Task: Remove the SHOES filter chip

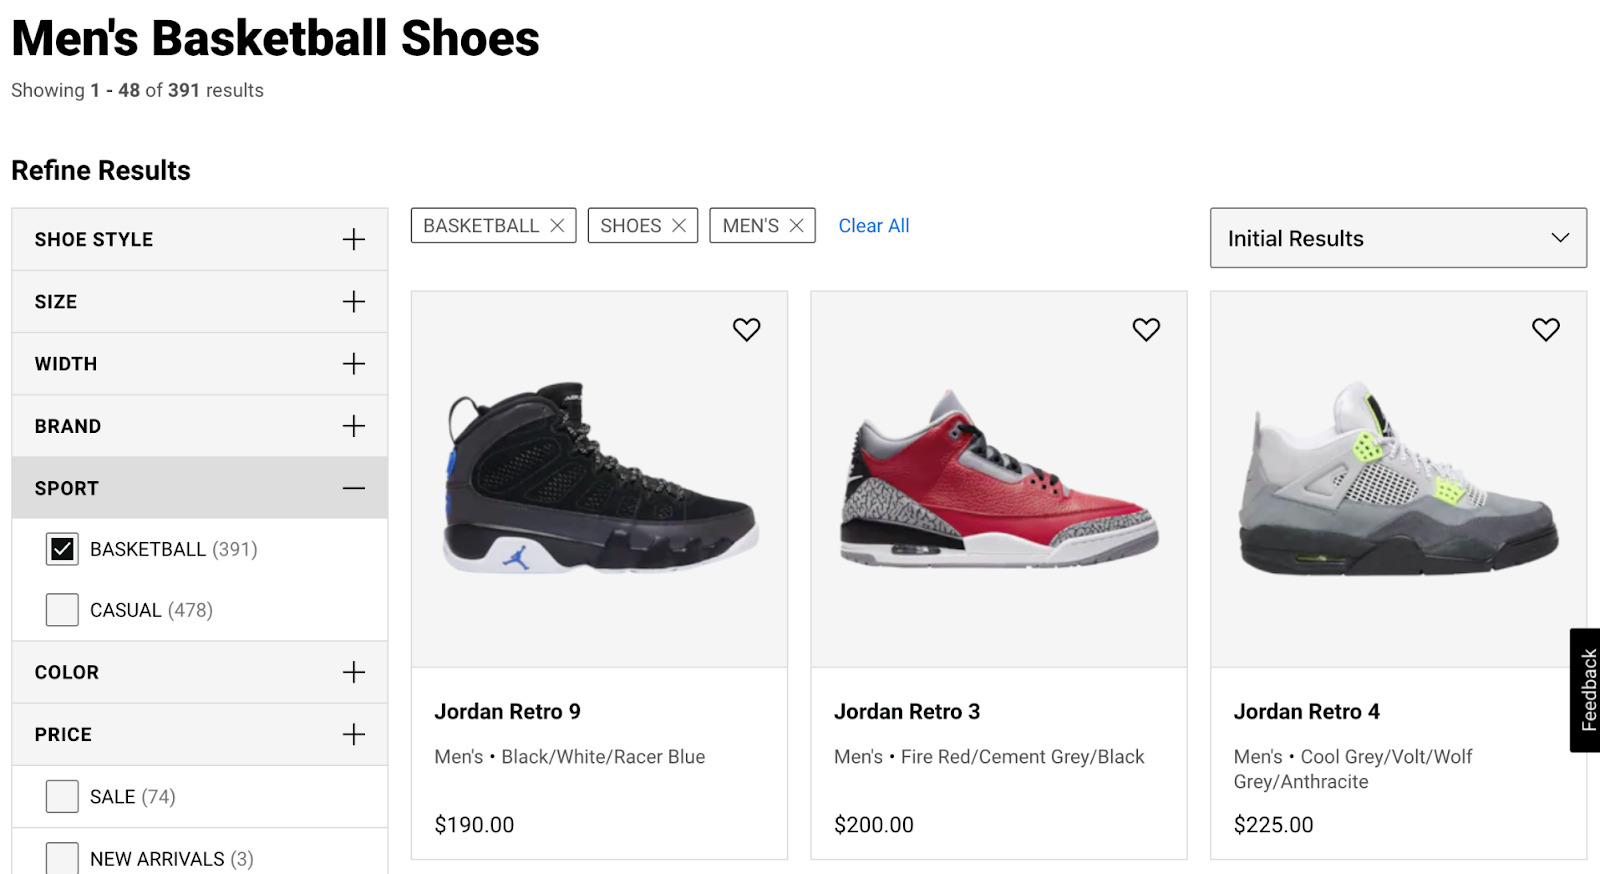Action: [679, 225]
